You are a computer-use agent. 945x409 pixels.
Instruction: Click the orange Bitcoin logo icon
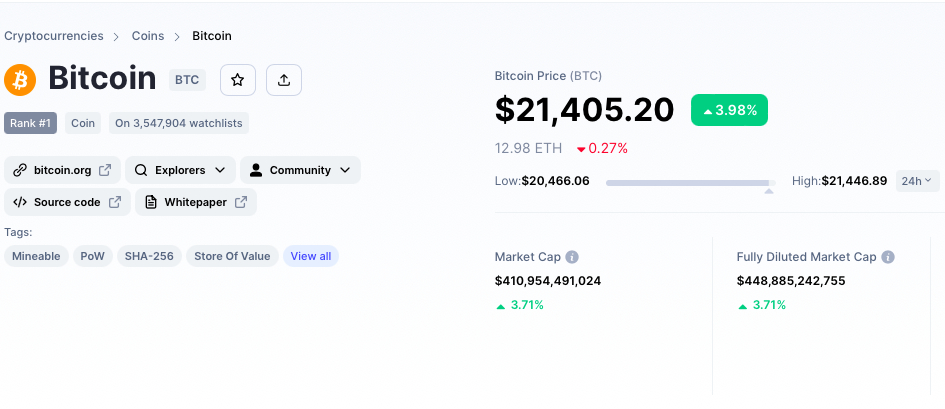coord(20,80)
